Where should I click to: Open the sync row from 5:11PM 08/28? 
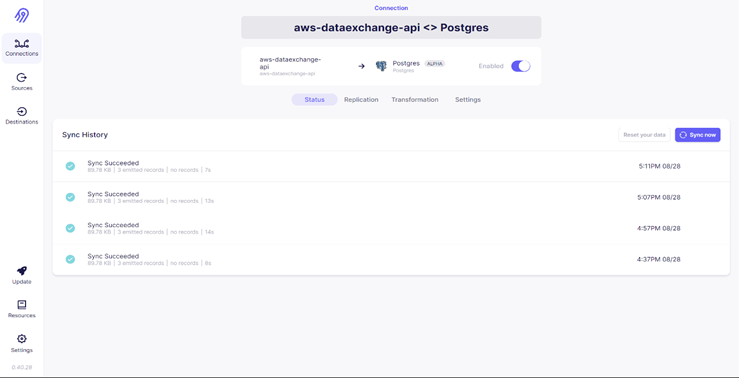point(391,166)
